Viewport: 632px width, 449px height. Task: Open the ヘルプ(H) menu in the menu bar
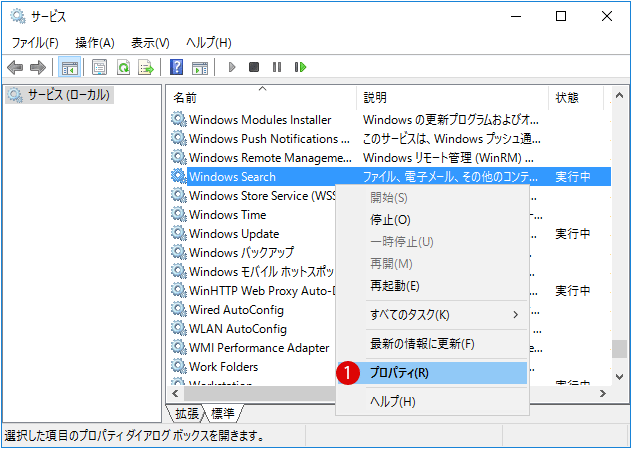pos(209,43)
